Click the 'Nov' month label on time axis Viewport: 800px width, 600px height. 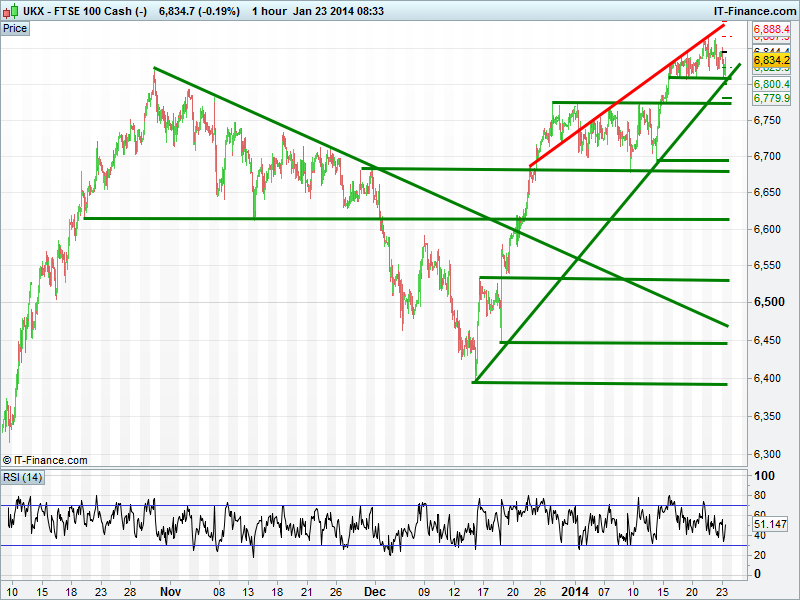tap(170, 591)
